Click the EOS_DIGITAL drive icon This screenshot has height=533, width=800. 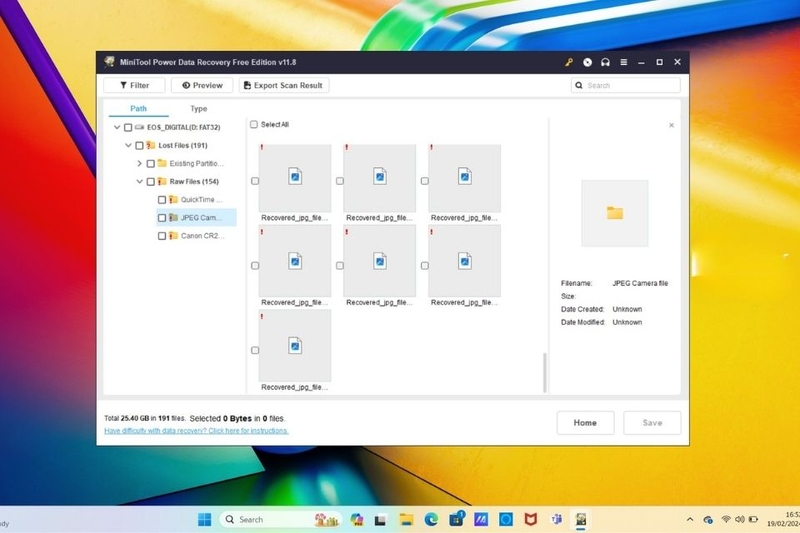point(139,127)
